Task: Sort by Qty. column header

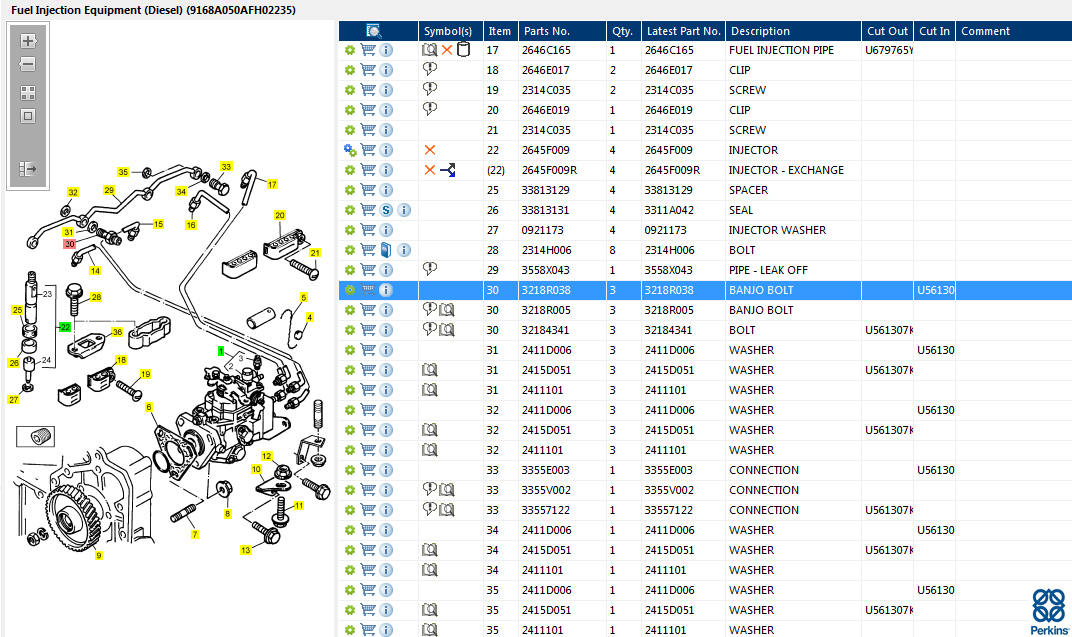Action: click(623, 31)
